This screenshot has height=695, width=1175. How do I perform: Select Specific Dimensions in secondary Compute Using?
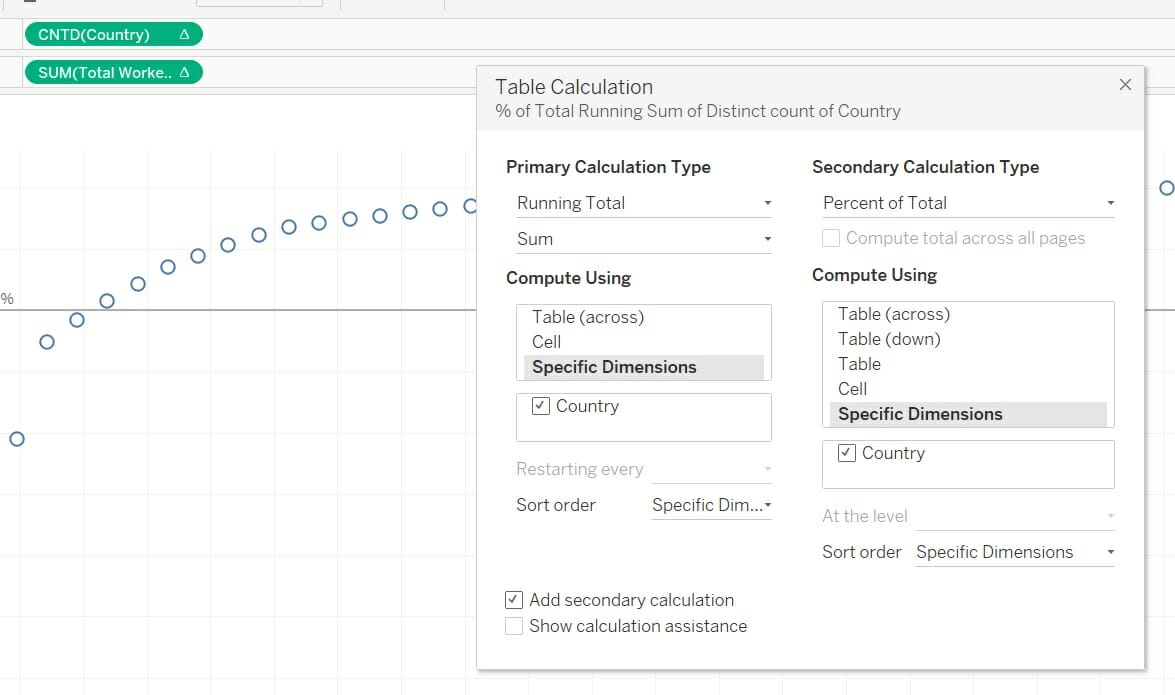coord(920,413)
